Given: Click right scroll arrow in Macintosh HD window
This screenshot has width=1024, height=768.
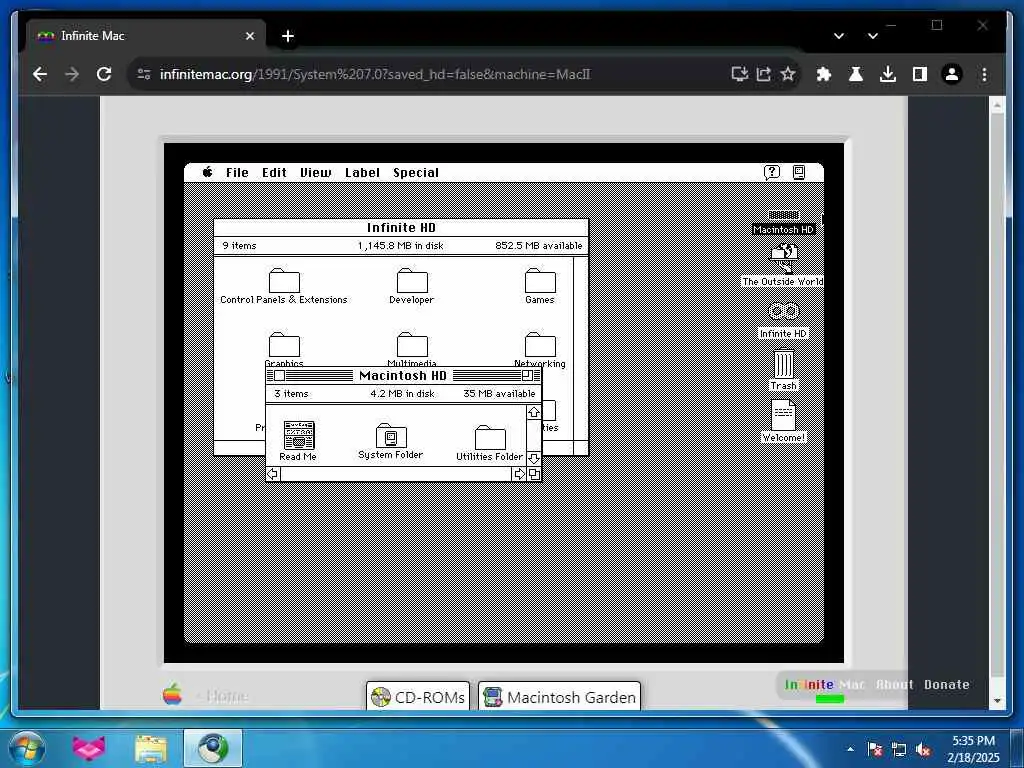Looking at the screenshot, I should (519, 474).
